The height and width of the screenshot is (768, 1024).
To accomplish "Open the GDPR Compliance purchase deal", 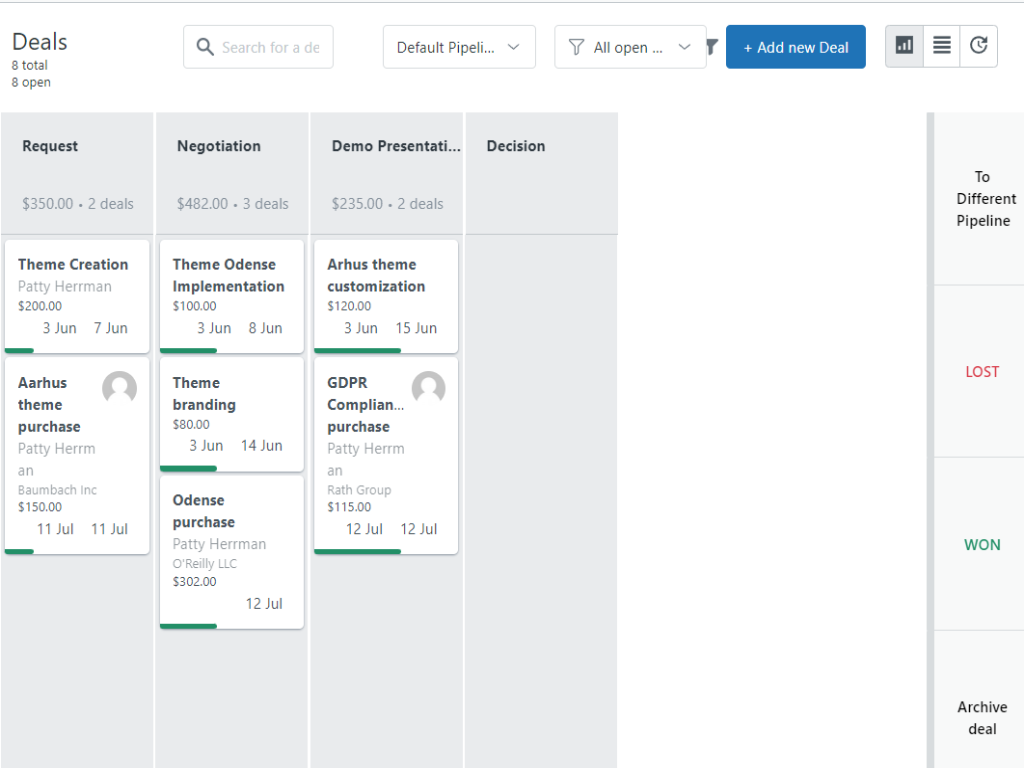I will [x=386, y=456].
